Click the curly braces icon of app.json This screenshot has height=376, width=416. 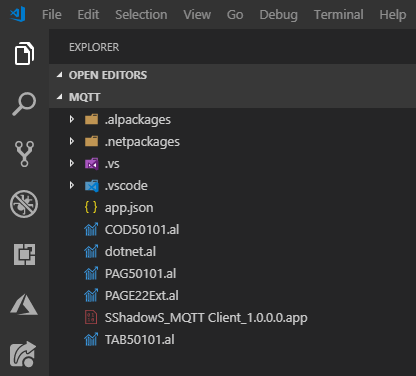(x=91, y=207)
